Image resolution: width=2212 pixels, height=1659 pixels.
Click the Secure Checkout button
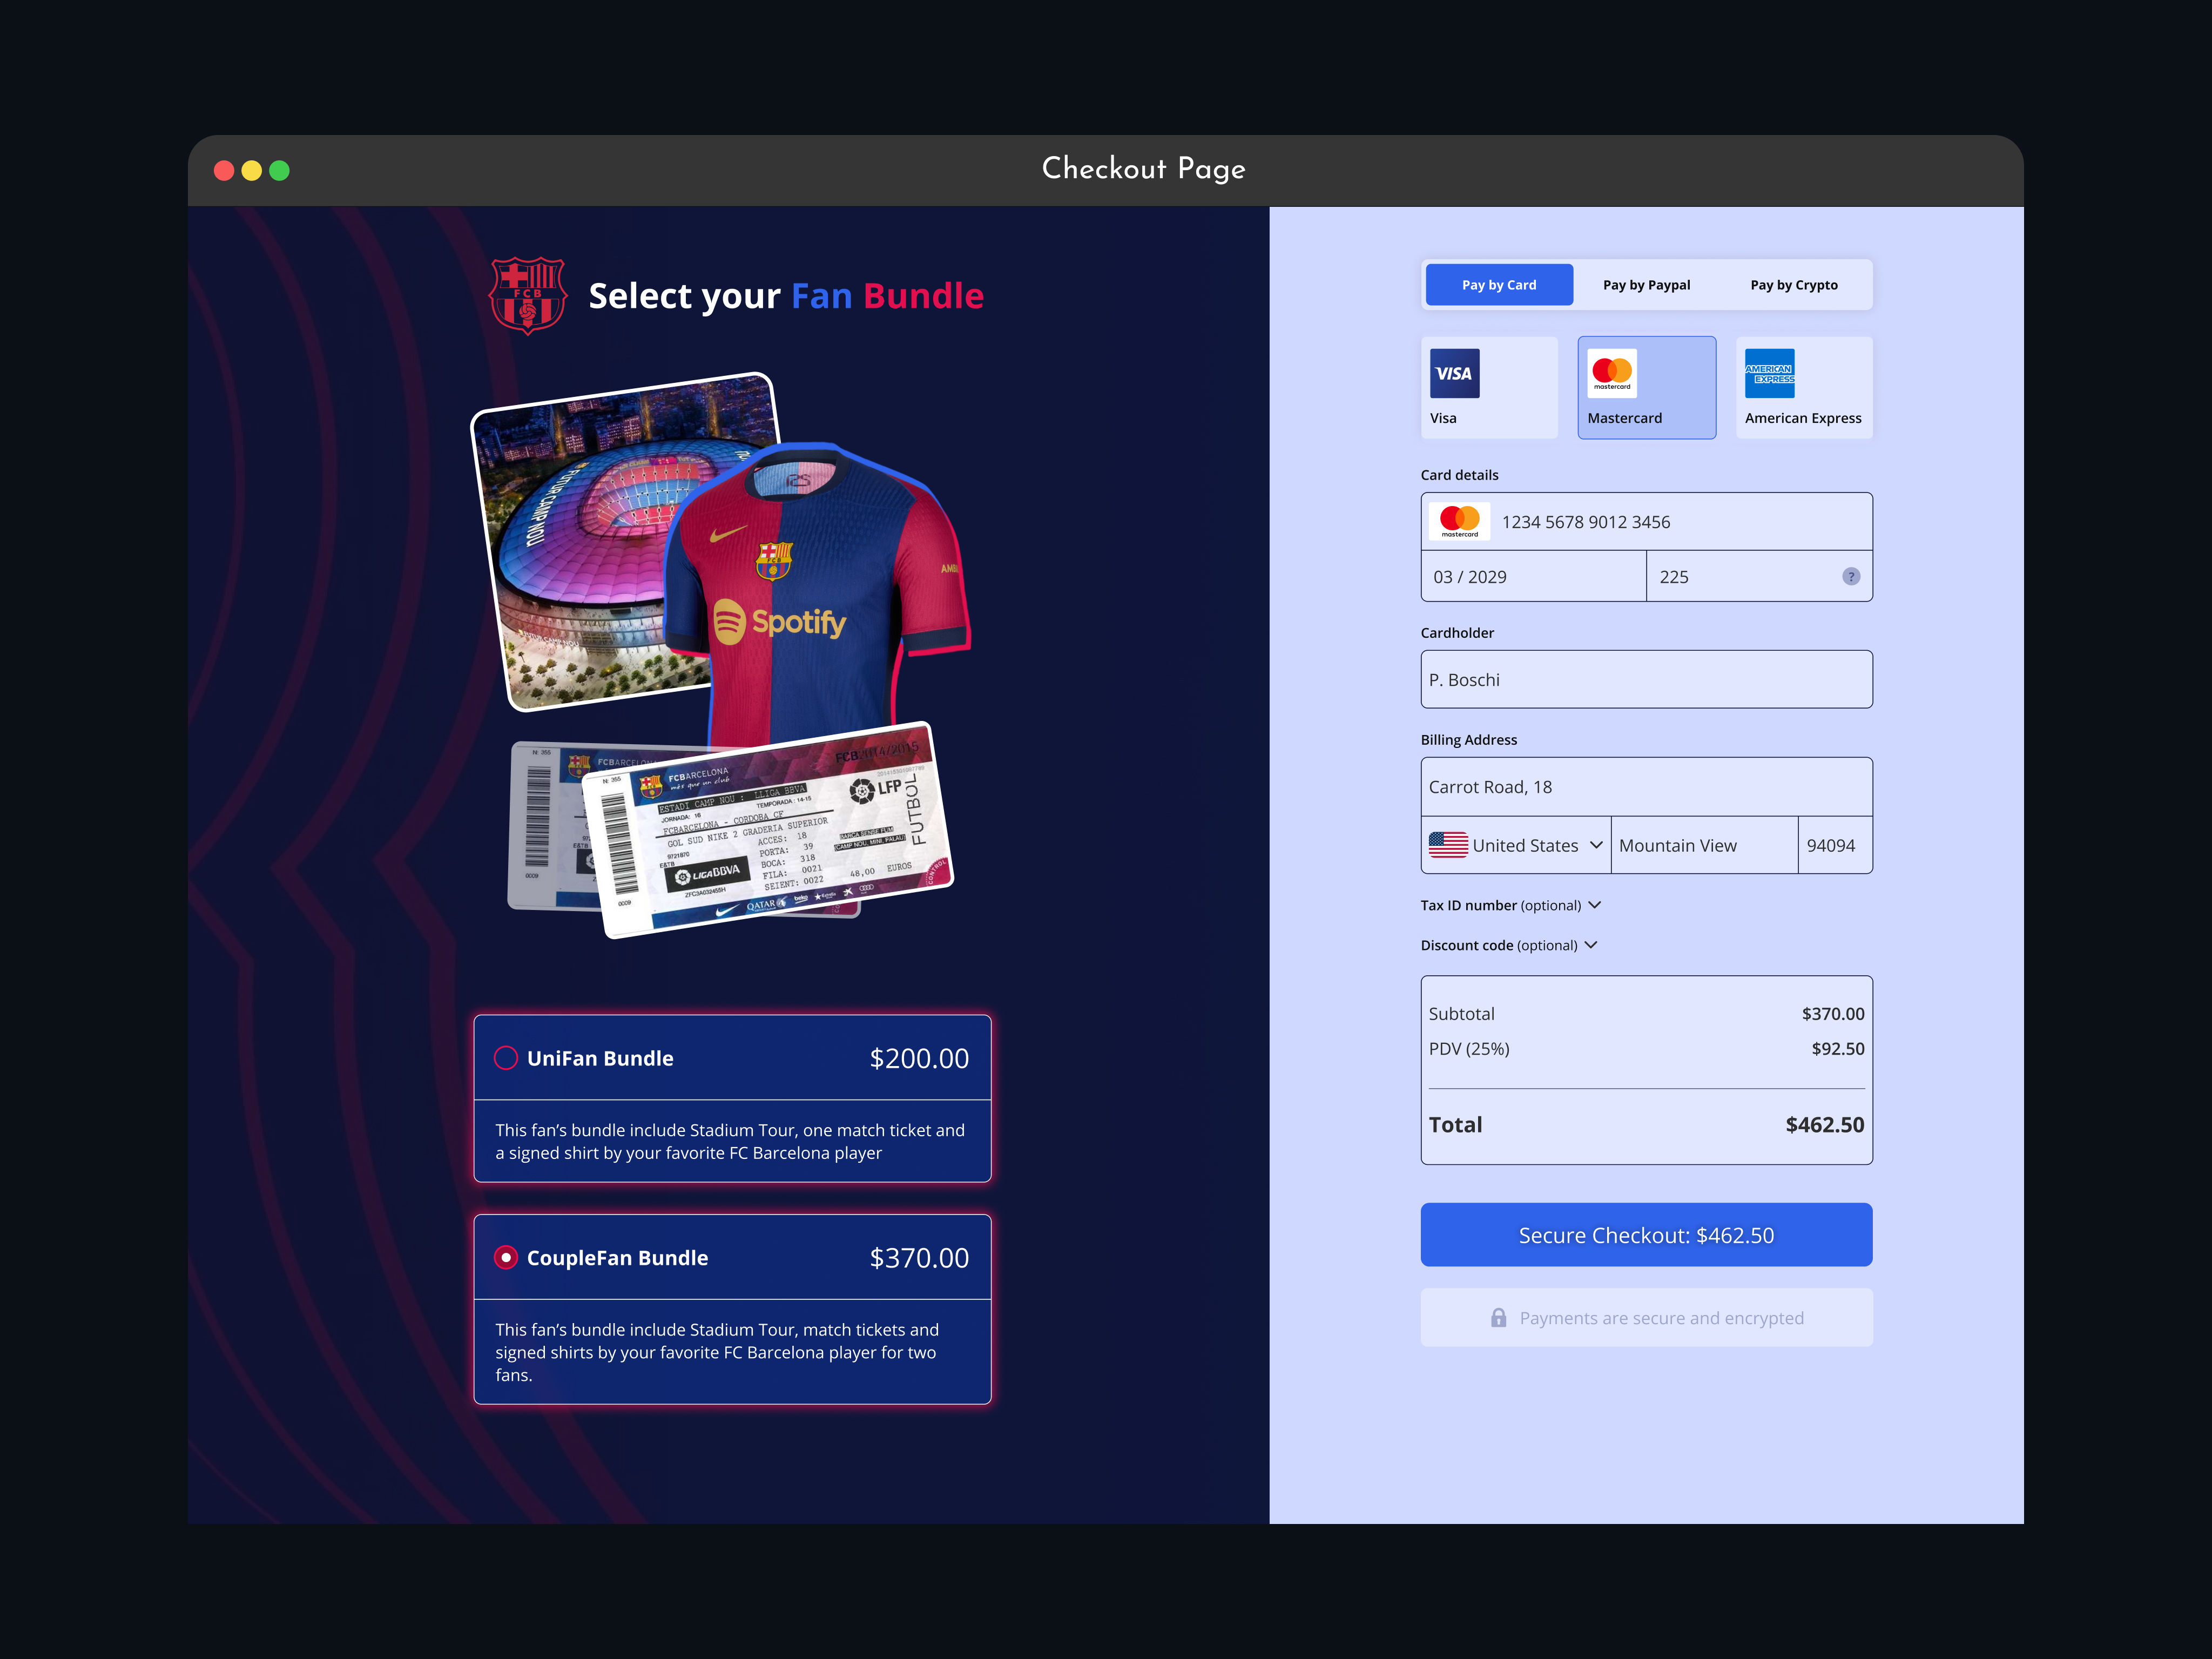pyautogui.click(x=1646, y=1234)
